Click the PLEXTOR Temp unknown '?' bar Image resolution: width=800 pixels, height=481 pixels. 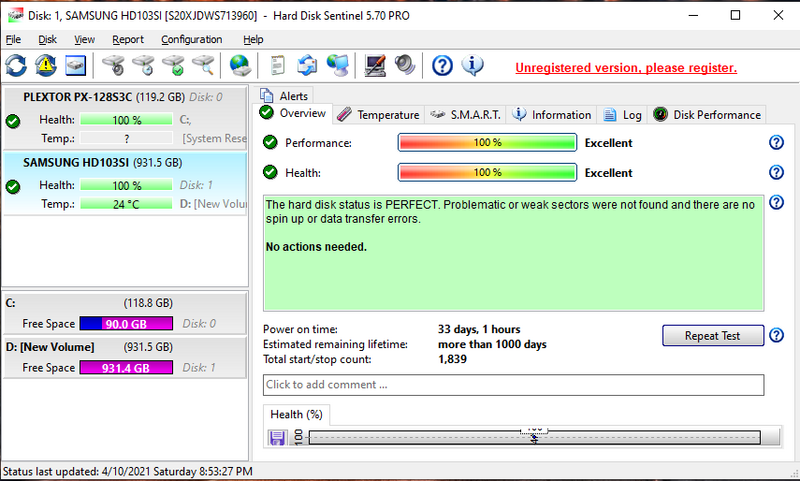[x=127, y=138]
